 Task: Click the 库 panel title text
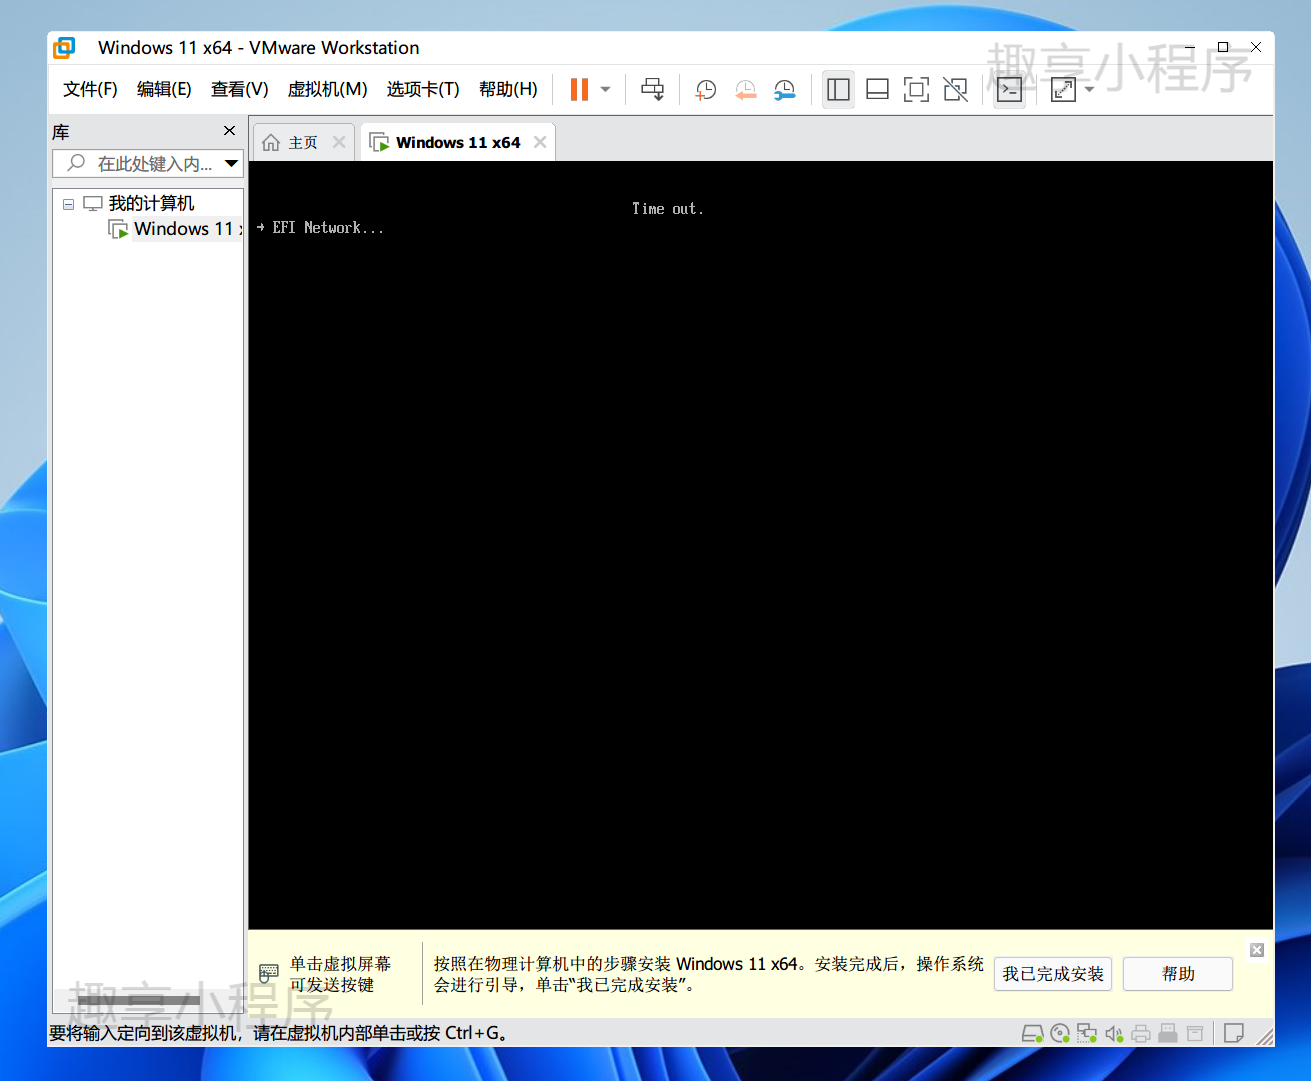(x=61, y=132)
